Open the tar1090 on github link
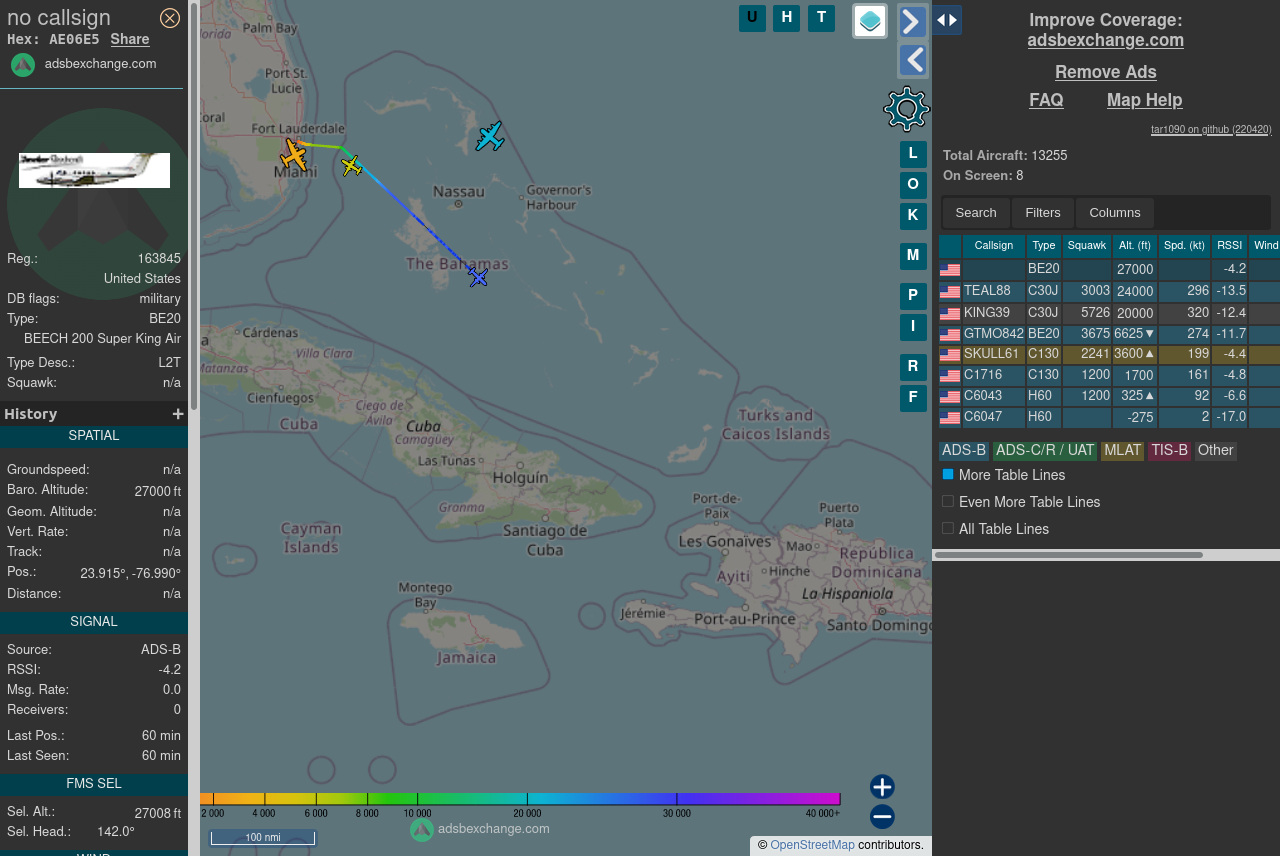The image size is (1280, 856). coord(1211,129)
